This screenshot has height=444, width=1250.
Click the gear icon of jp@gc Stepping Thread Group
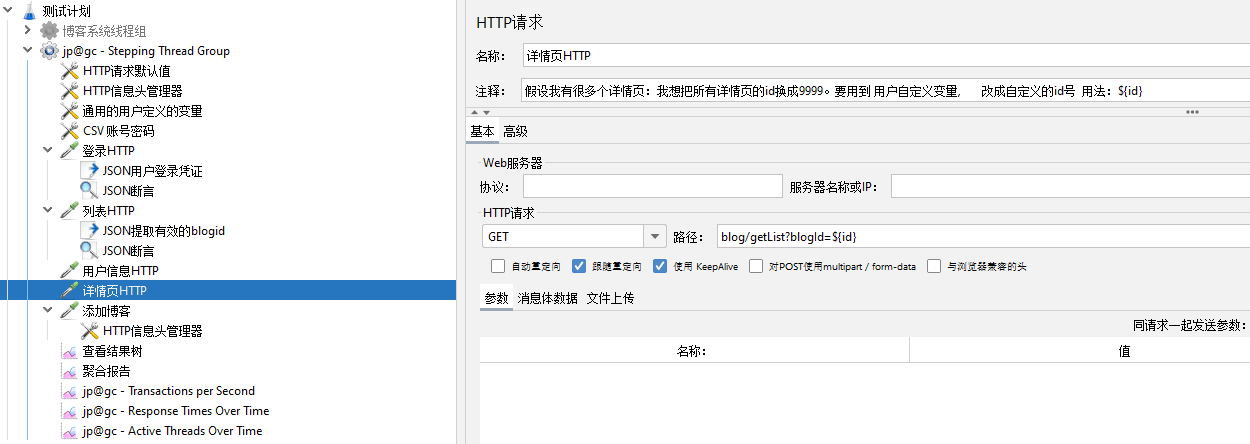[x=49, y=51]
